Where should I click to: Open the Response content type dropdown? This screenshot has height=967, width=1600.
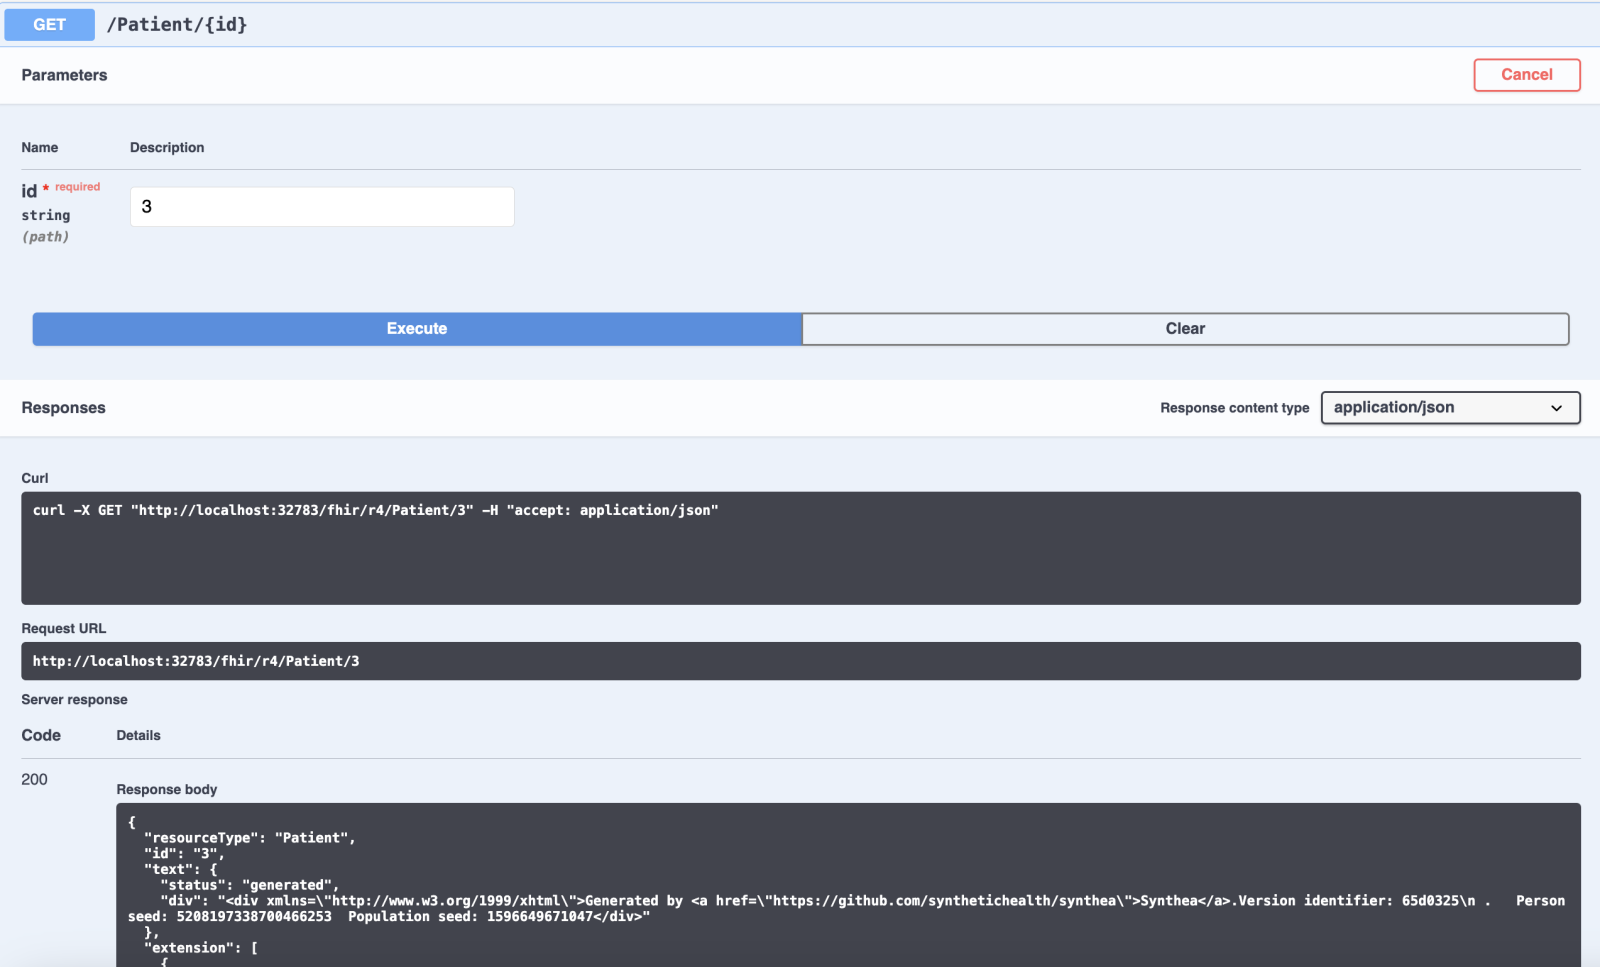(x=1449, y=408)
